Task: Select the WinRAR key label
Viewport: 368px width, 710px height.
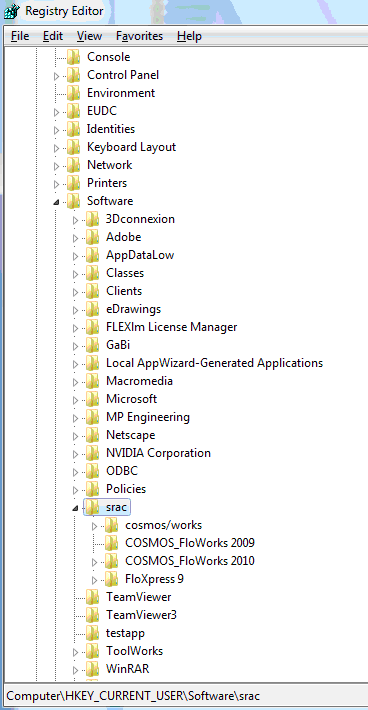Action: pyautogui.click(x=127, y=669)
